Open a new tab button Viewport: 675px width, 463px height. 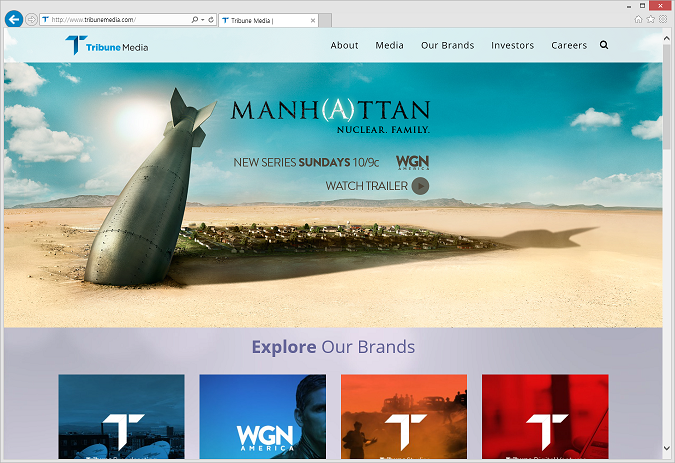click(x=325, y=20)
